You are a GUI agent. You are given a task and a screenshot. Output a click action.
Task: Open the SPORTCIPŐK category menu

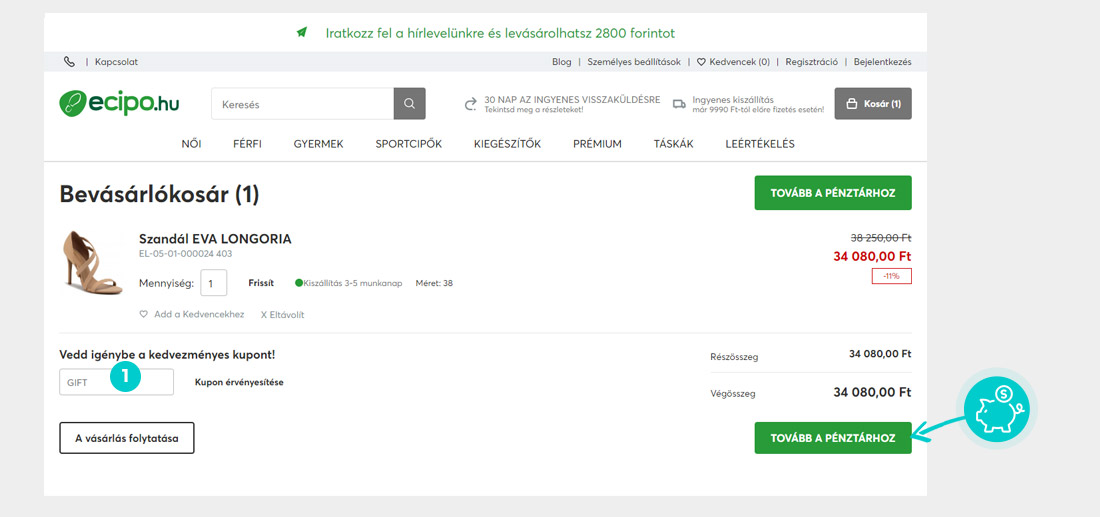pyautogui.click(x=408, y=144)
